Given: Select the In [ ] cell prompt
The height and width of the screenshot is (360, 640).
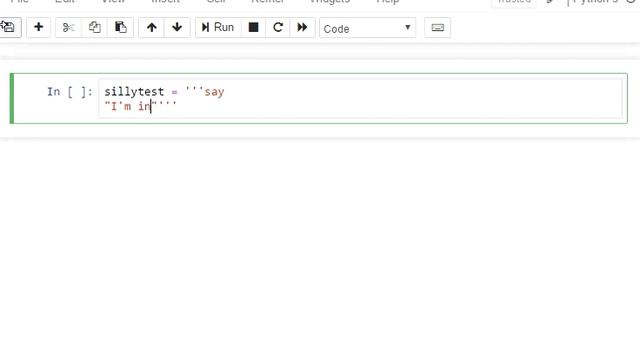Looking at the screenshot, I should pyautogui.click(x=70, y=92).
